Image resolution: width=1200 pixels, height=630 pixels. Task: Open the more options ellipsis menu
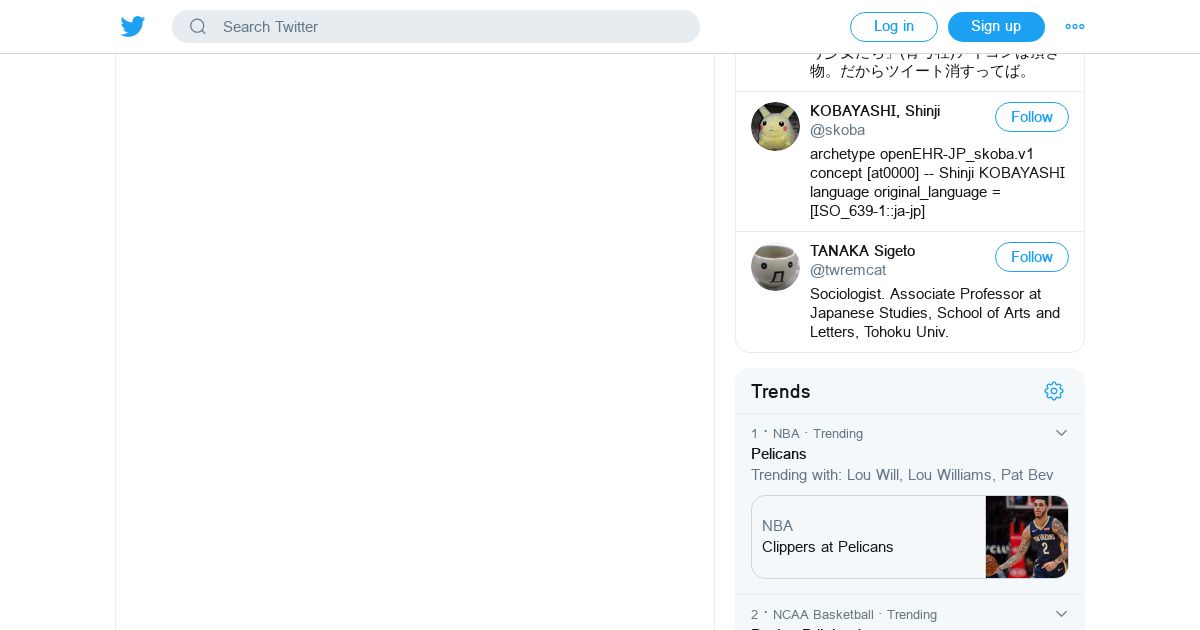(x=1075, y=27)
